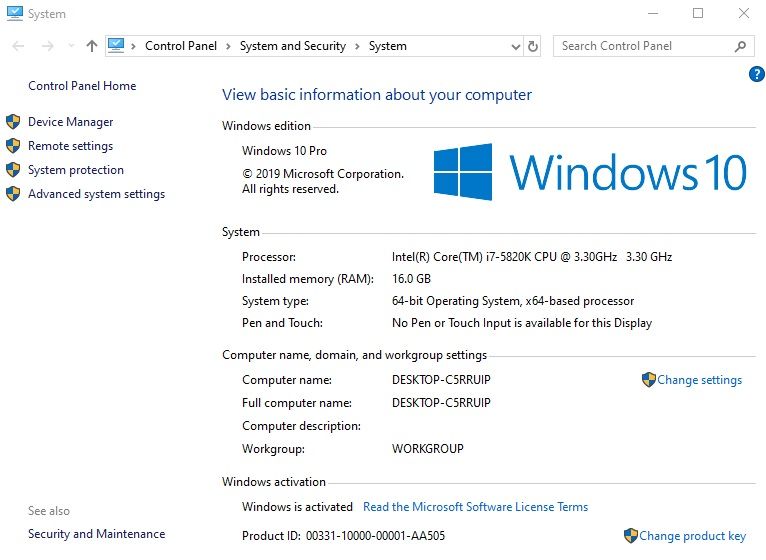Open Device Manager link
The image size is (766, 560).
click(70, 122)
